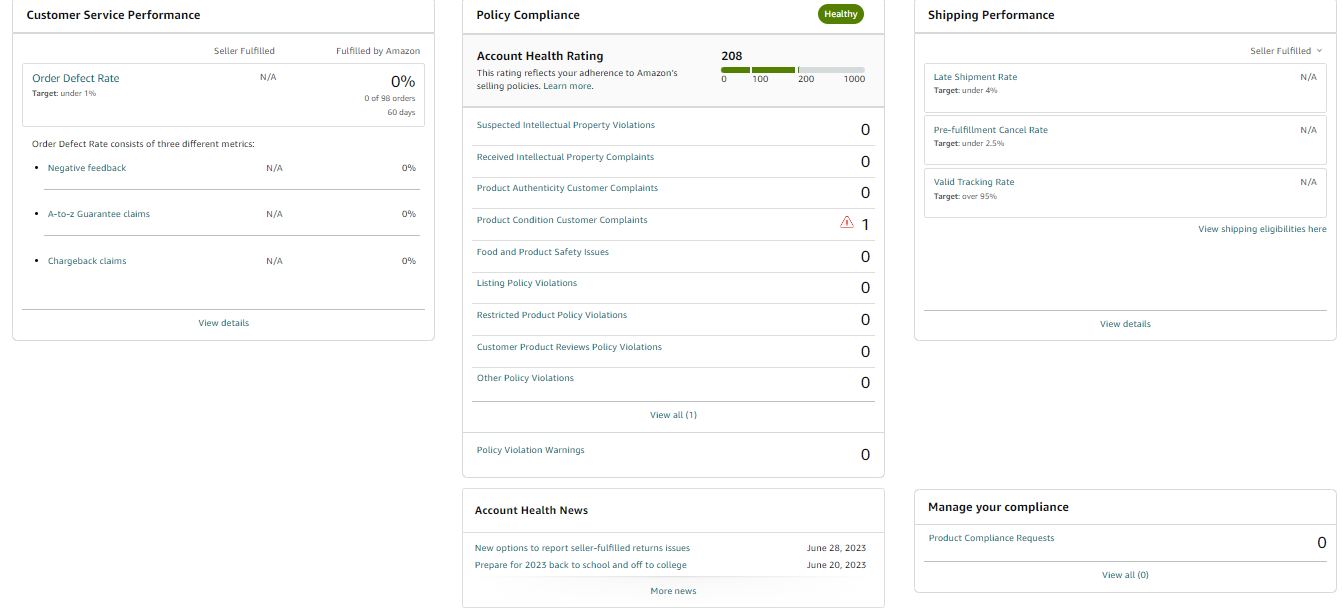Open Product Condition Customer Complaints
Screen dimensions: 1343x609
pyautogui.click(x=562, y=220)
